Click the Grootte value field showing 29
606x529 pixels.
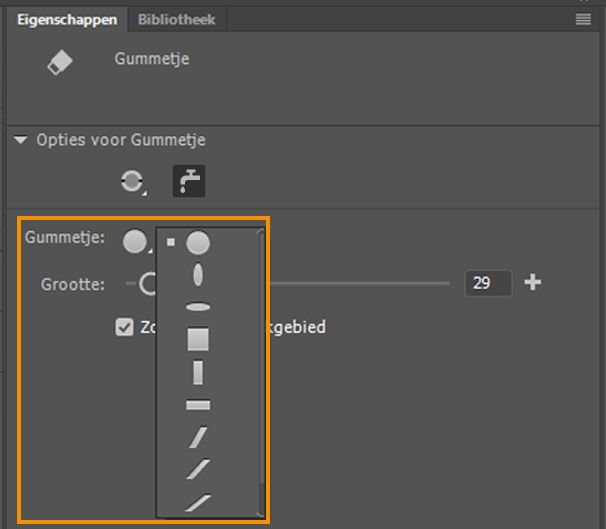pyautogui.click(x=487, y=283)
